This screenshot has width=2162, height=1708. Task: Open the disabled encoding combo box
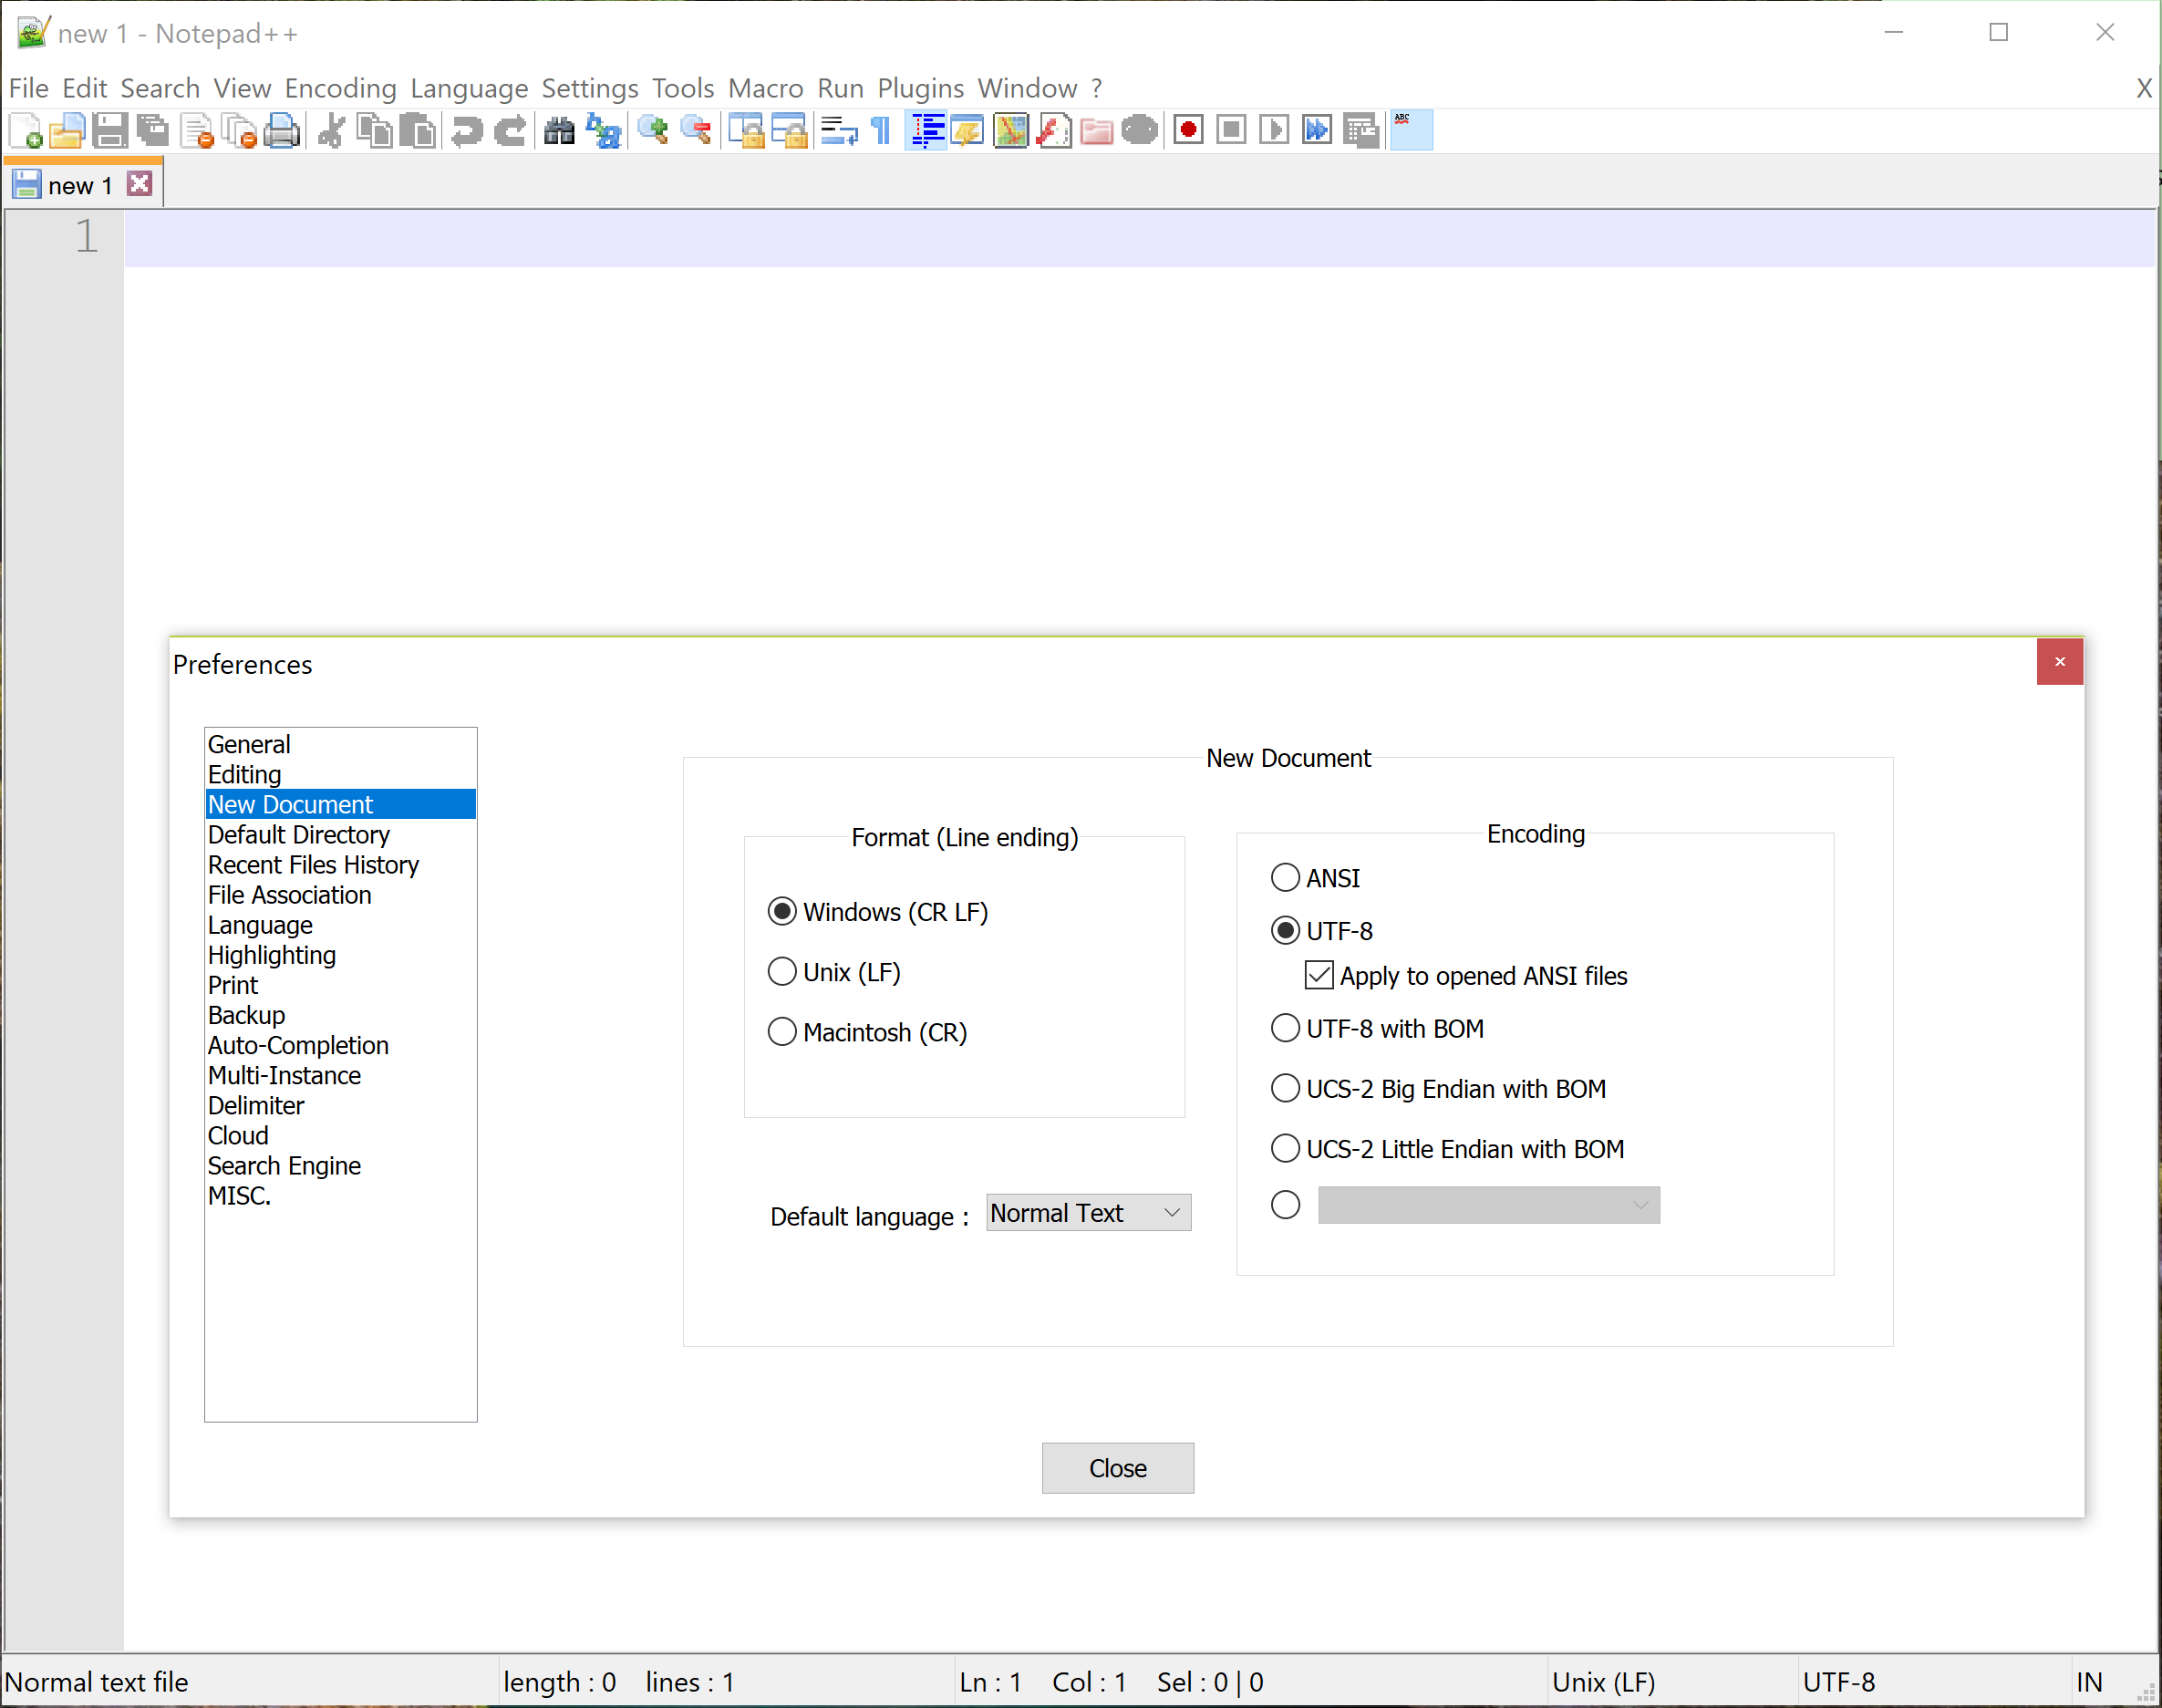tap(1488, 1205)
